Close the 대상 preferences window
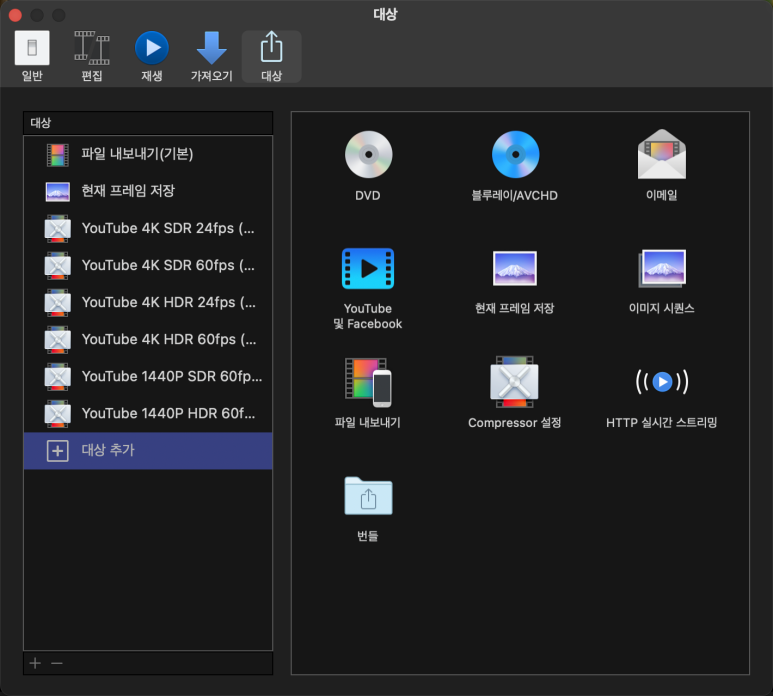 point(15,15)
